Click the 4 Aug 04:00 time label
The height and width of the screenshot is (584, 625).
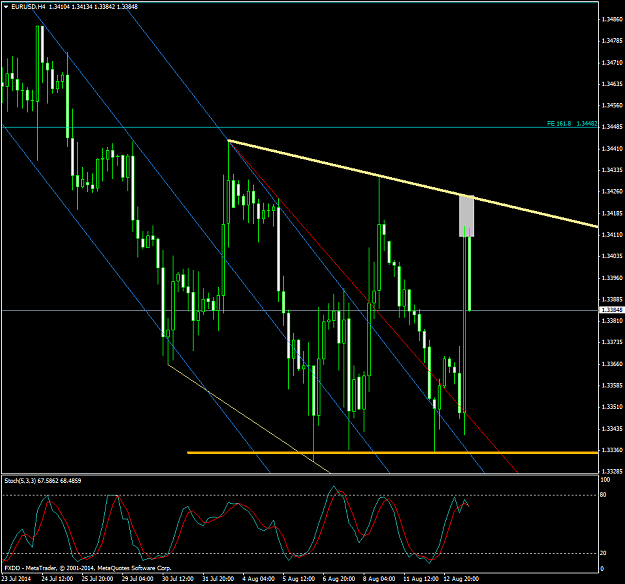tap(259, 578)
